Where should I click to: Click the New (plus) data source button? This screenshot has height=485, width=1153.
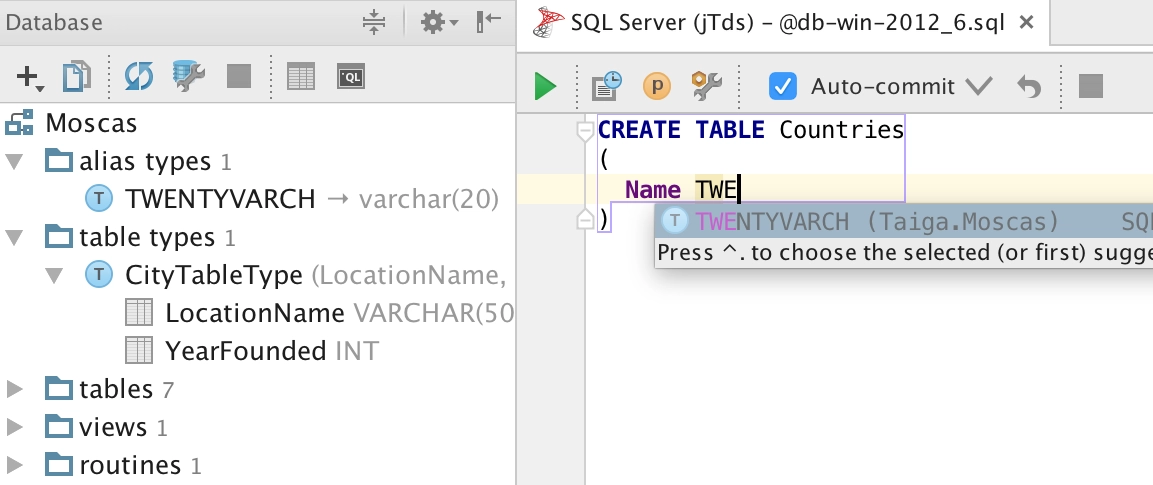coord(29,76)
